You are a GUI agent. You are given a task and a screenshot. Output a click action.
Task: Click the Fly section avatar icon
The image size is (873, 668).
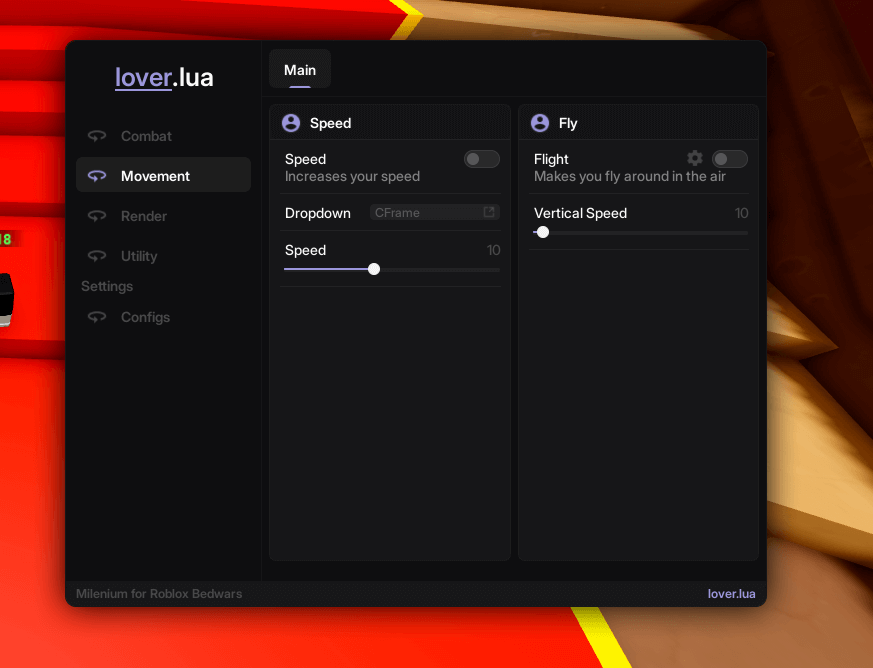pos(540,123)
